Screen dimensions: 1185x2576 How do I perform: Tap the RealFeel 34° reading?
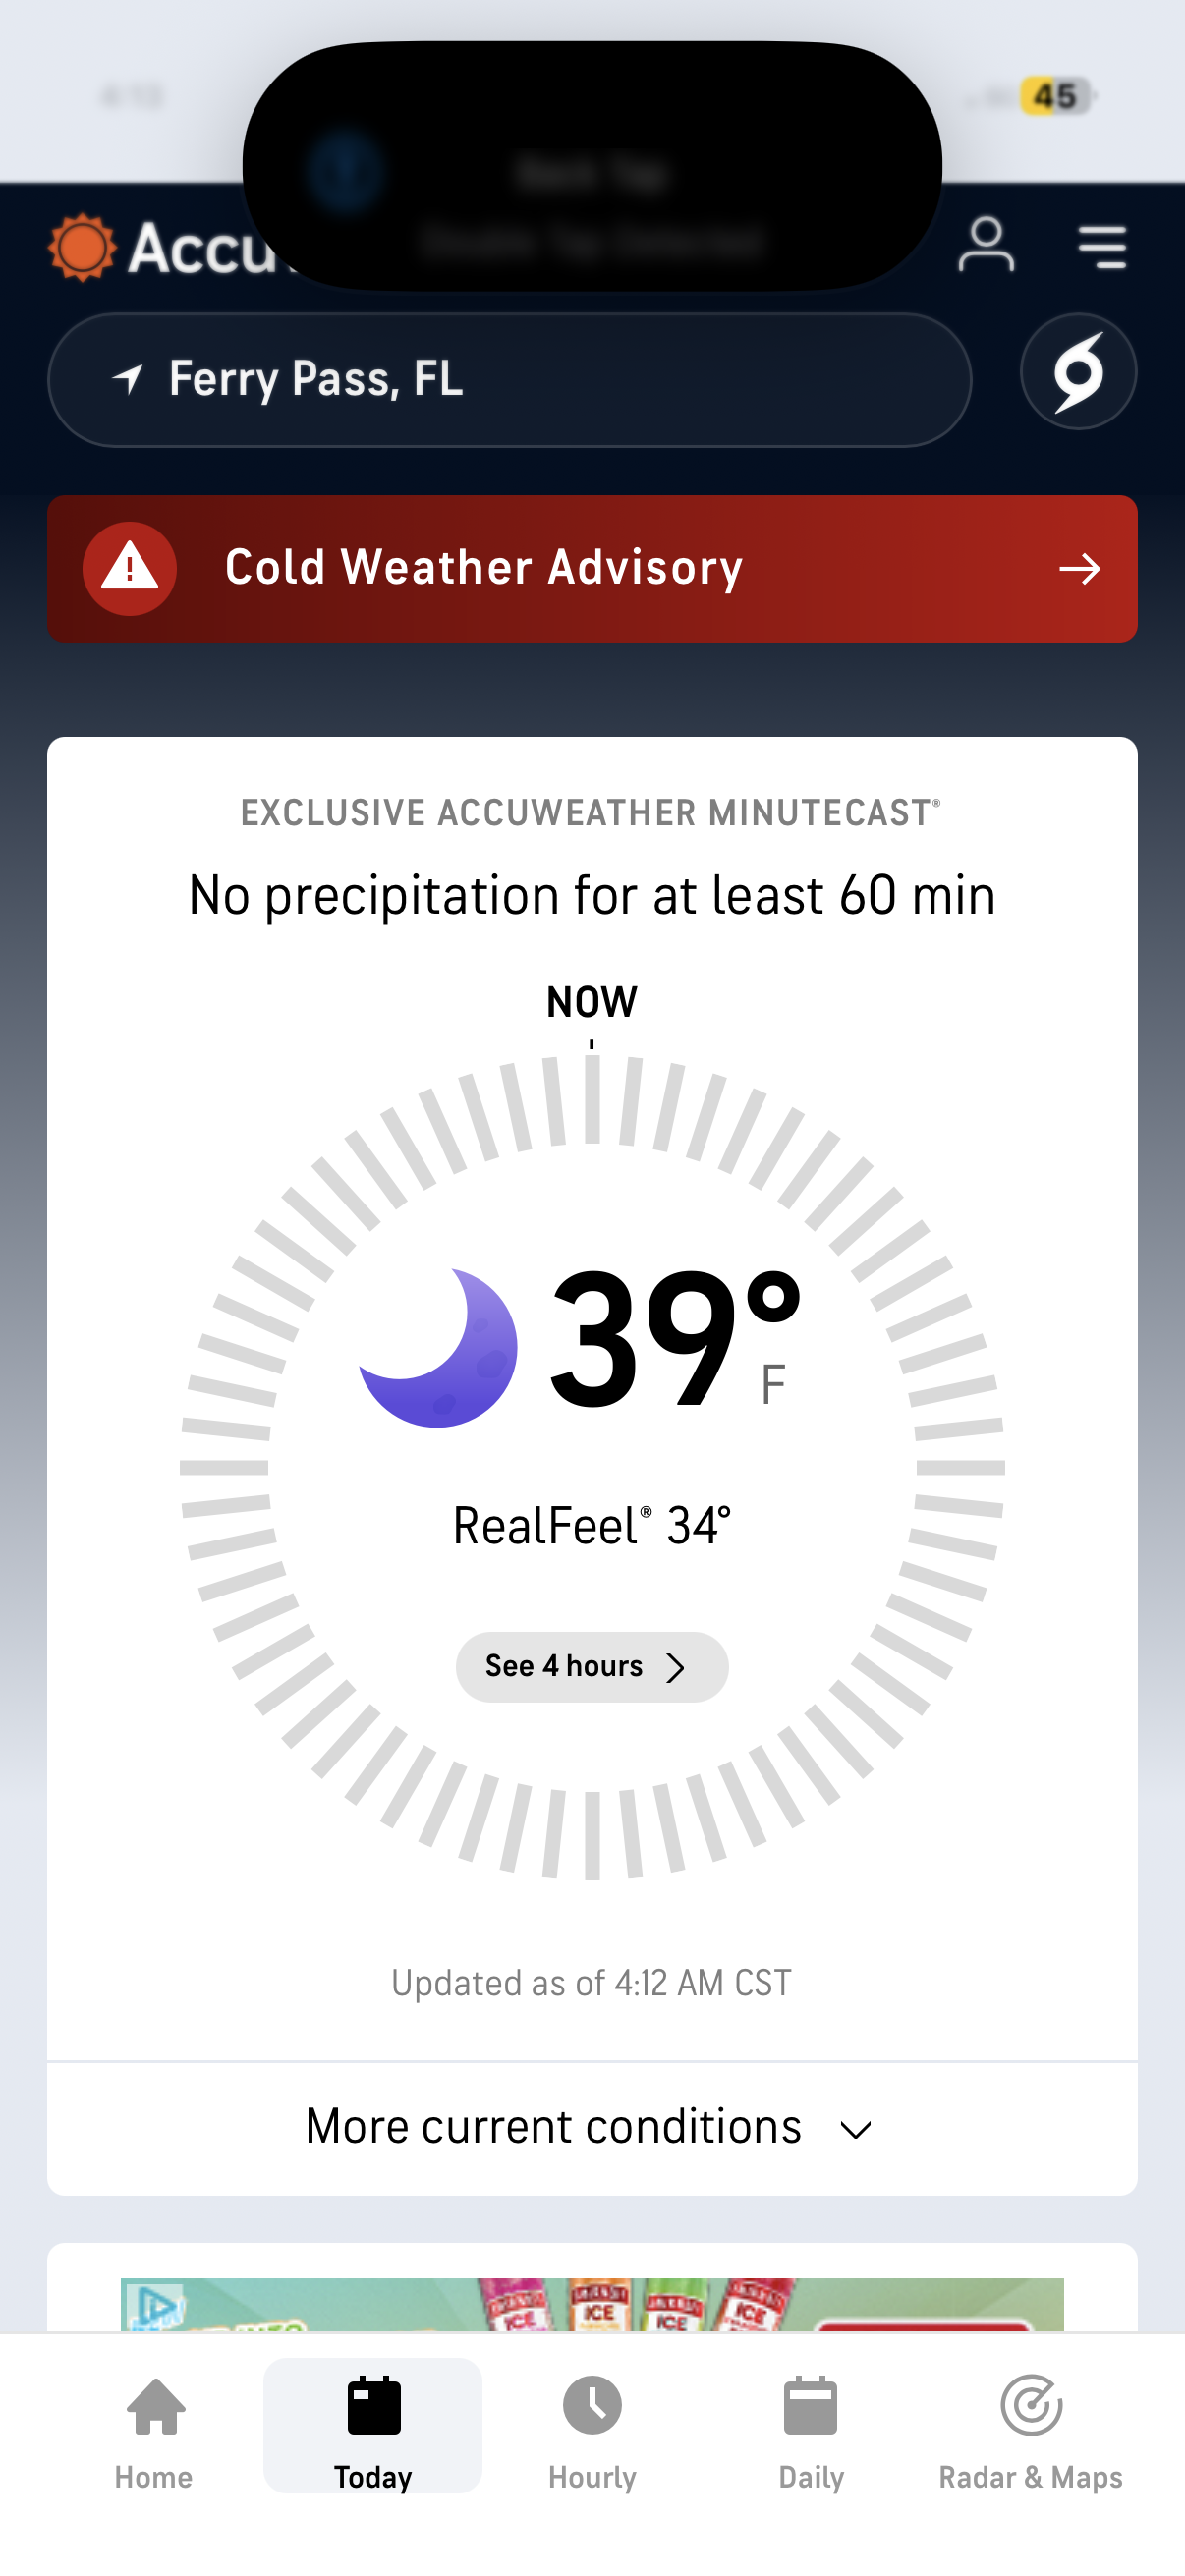point(591,1526)
